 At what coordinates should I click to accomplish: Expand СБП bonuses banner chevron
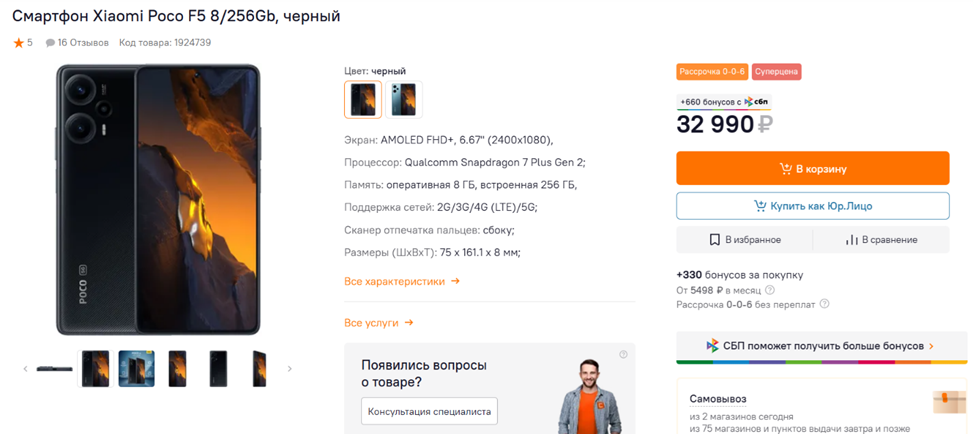coord(931,346)
